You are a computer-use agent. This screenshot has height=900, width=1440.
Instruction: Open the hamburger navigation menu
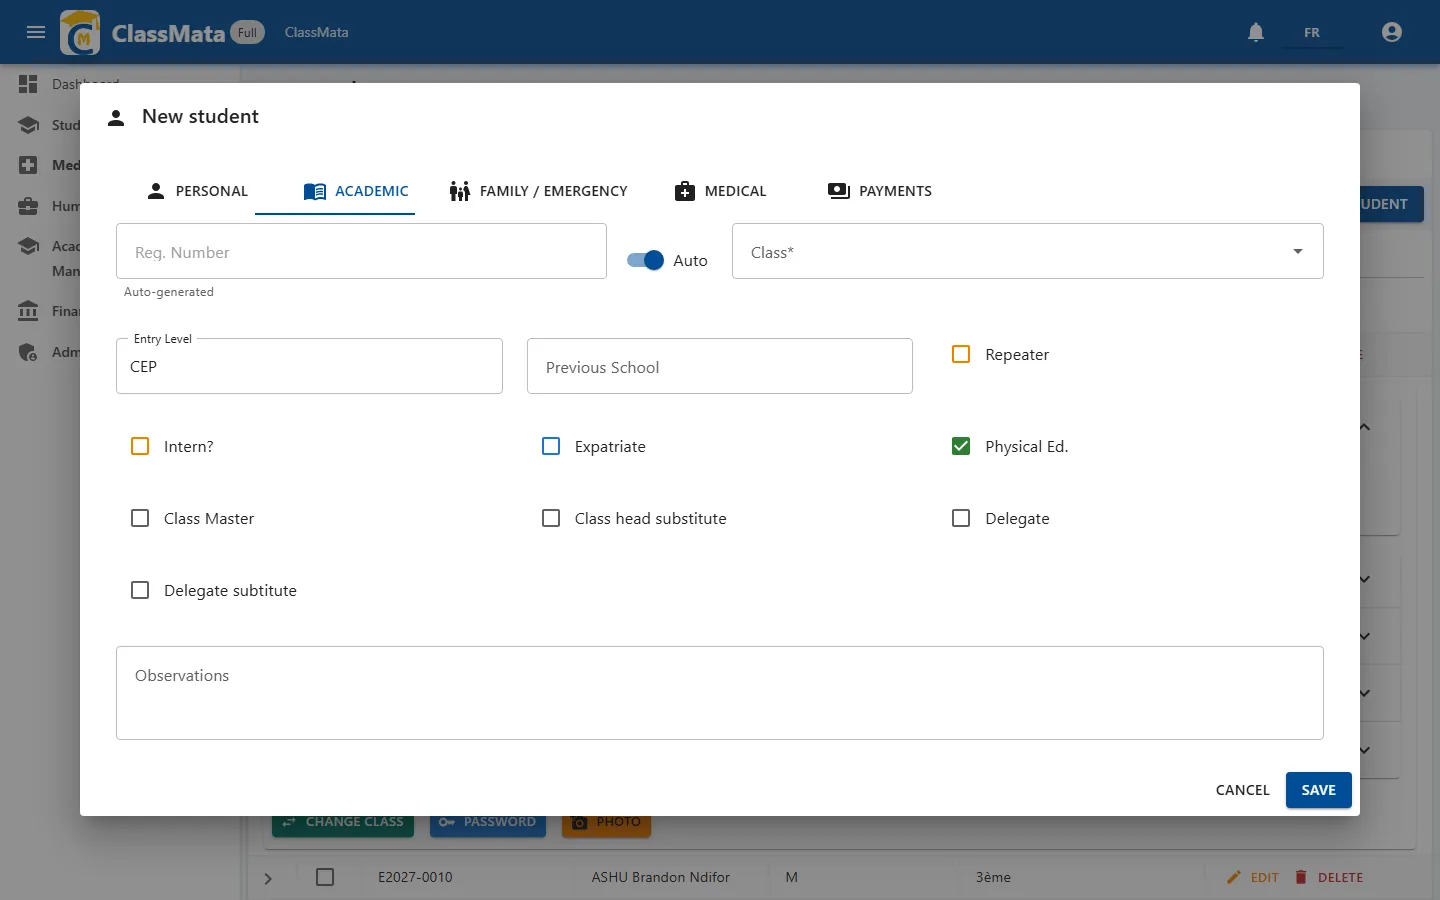(36, 32)
